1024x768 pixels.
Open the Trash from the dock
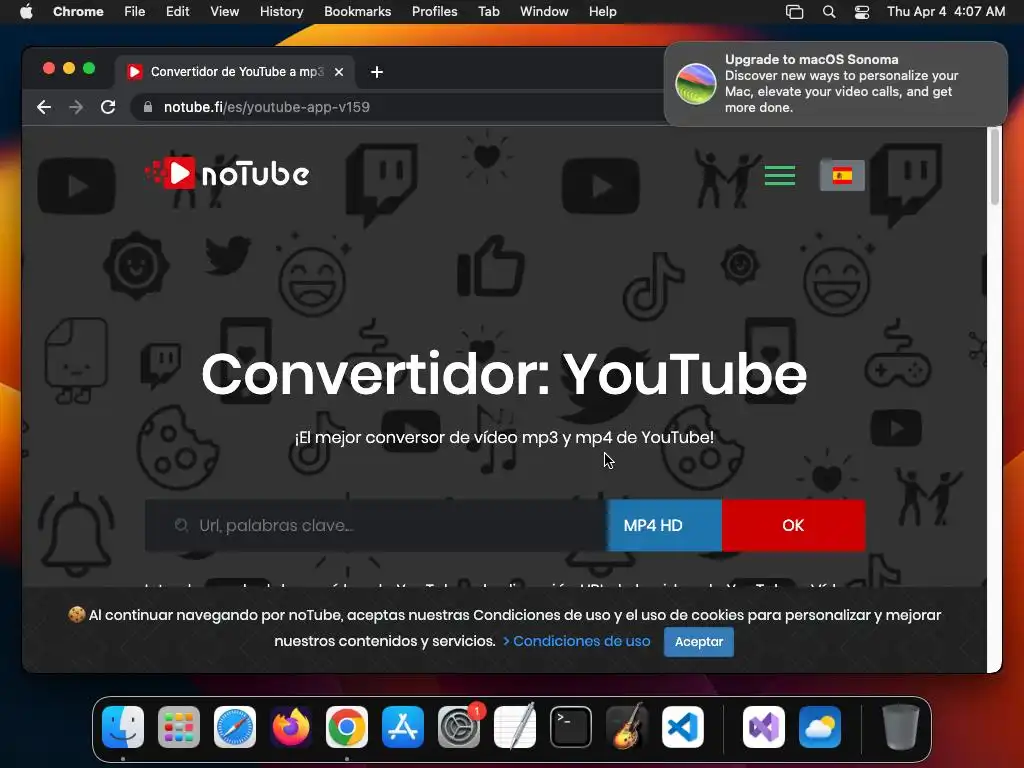pos(901,727)
